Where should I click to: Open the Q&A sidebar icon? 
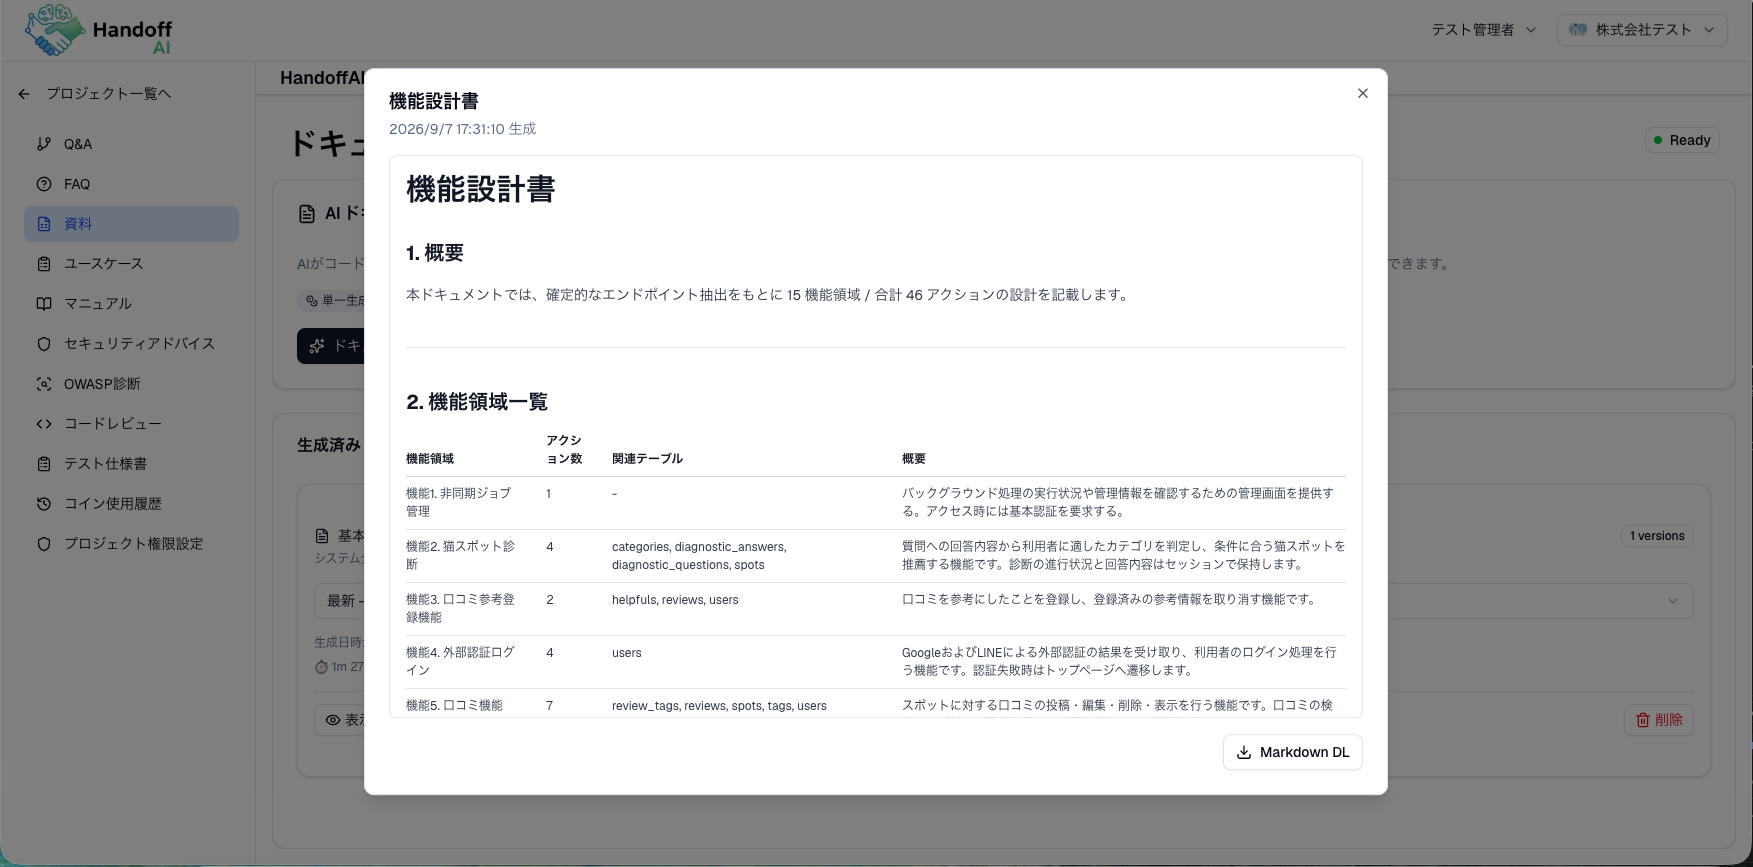pyautogui.click(x=44, y=144)
